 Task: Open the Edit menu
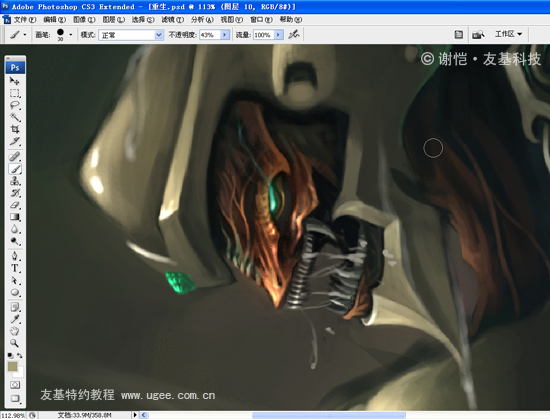(54, 20)
